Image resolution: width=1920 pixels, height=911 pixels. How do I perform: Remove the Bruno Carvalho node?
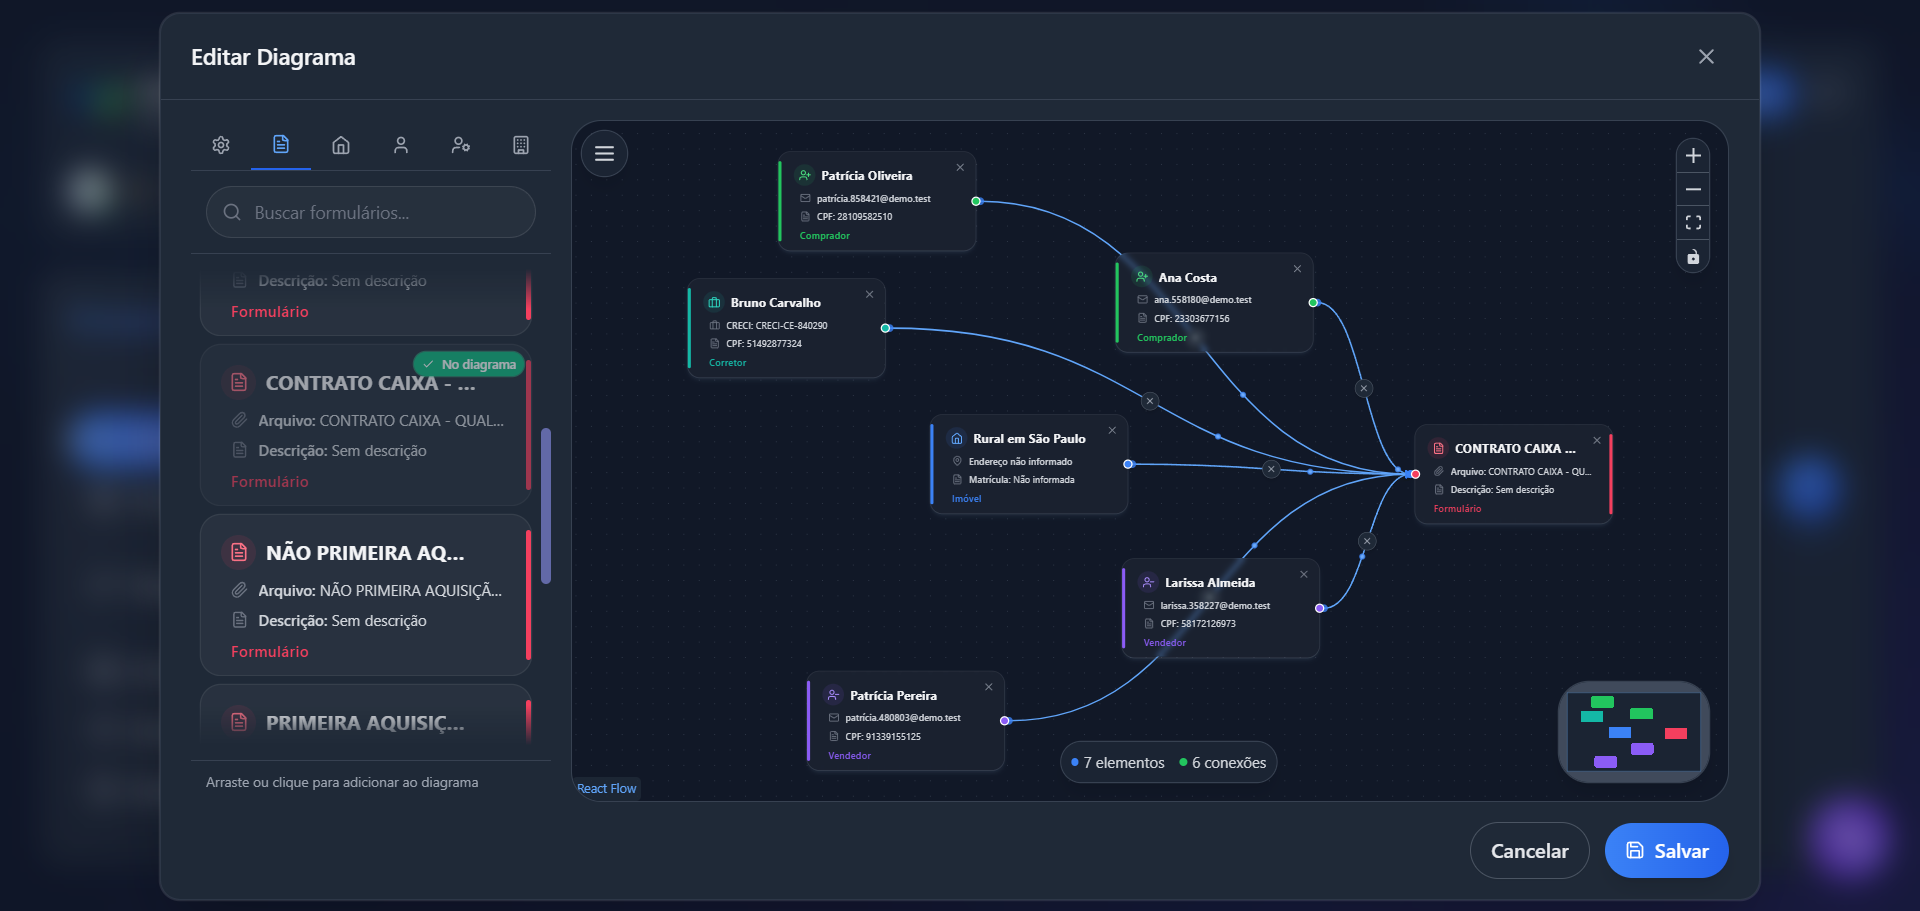coord(869,294)
